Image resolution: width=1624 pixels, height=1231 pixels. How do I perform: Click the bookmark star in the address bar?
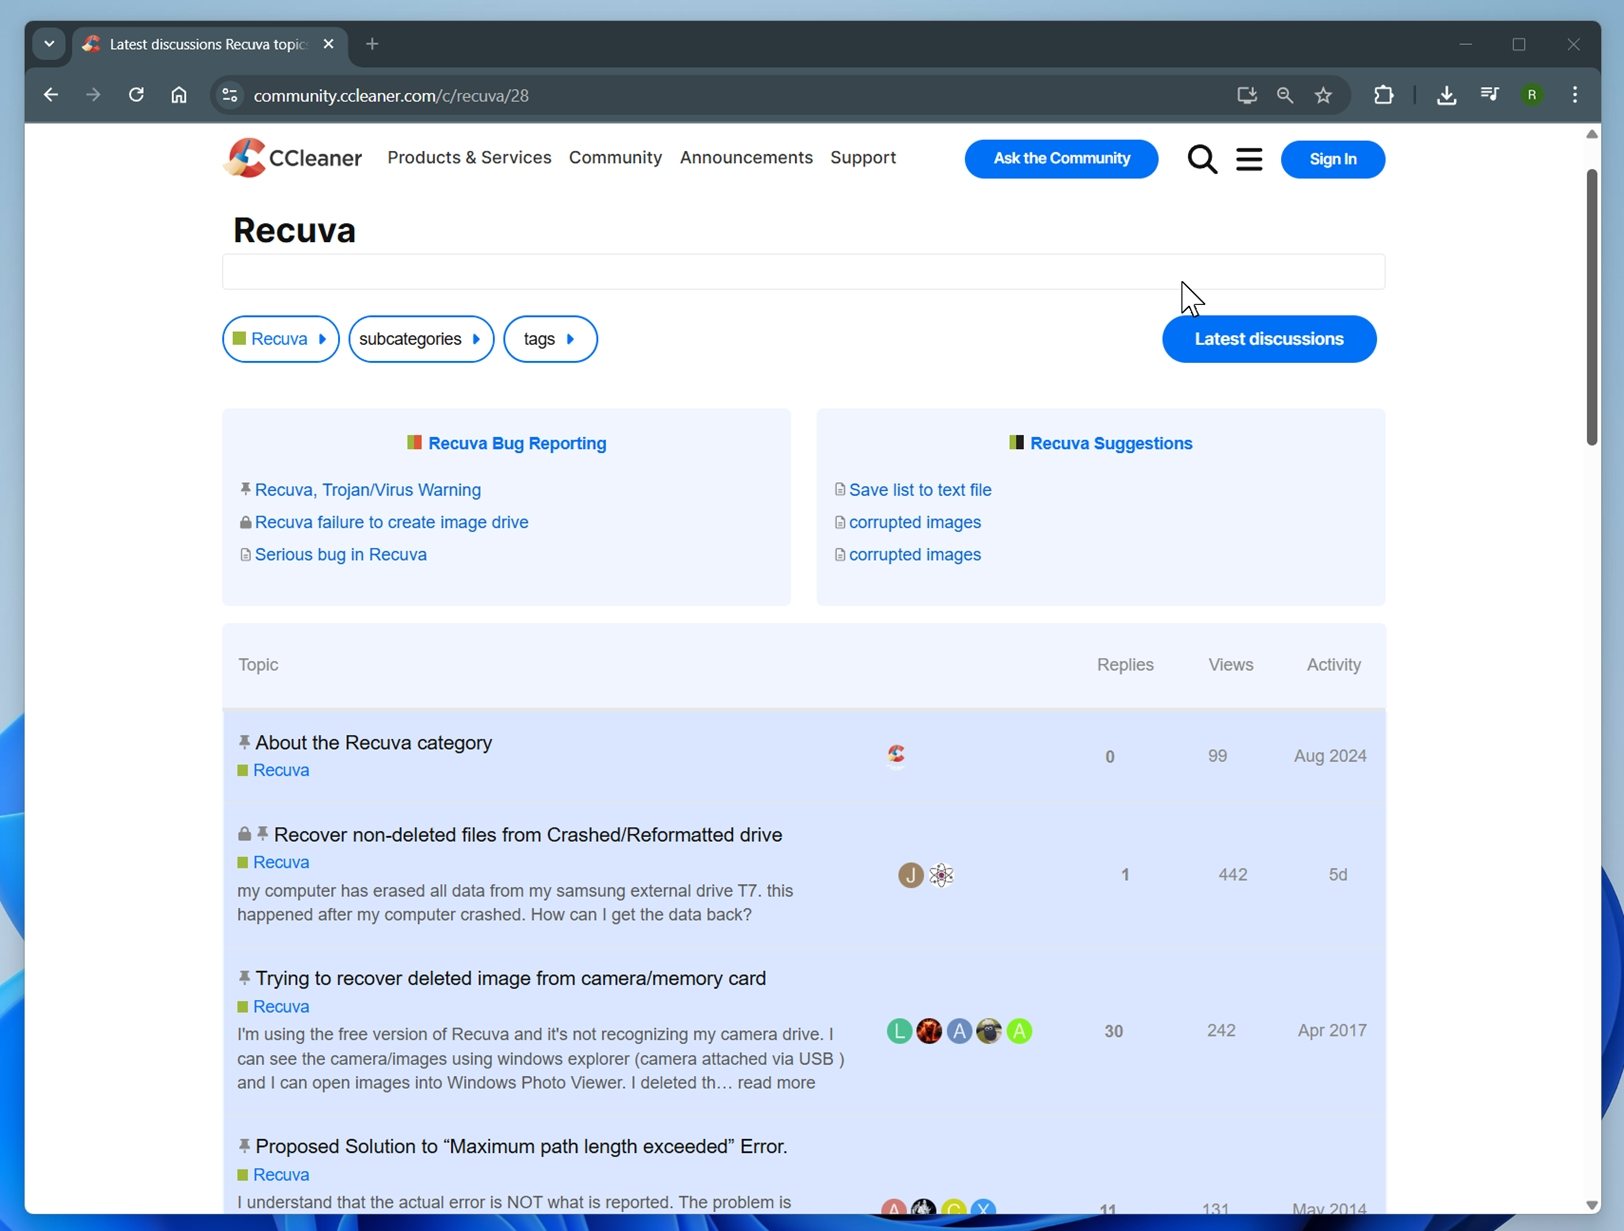(x=1323, y=95)
